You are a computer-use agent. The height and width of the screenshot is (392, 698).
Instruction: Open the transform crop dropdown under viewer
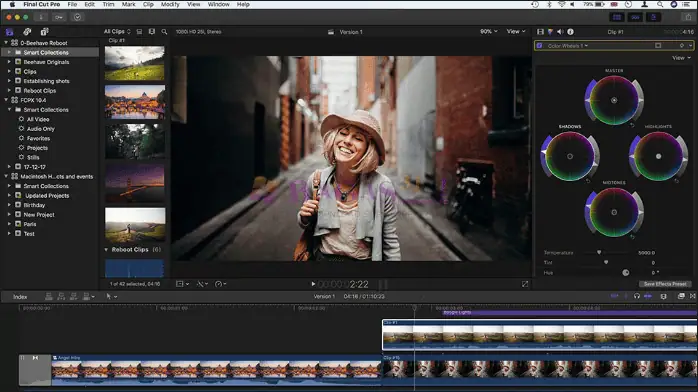click(183, 284)
